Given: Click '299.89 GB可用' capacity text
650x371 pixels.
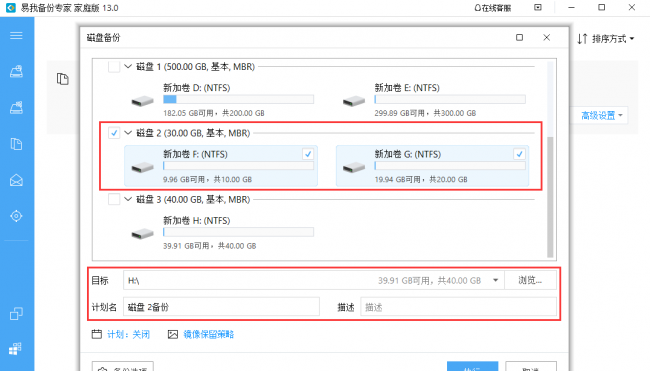Looking at the screenshot, I should pyautogui.click(x=400, y=113).
